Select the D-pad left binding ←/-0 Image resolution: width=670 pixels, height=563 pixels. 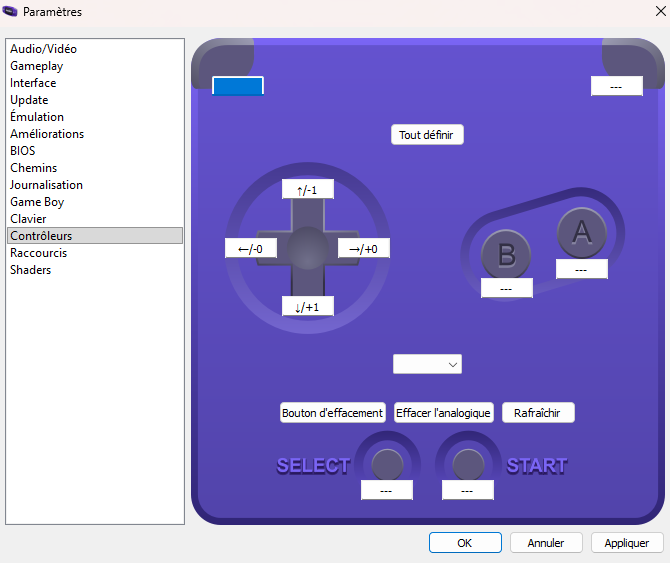coord(251,249)
